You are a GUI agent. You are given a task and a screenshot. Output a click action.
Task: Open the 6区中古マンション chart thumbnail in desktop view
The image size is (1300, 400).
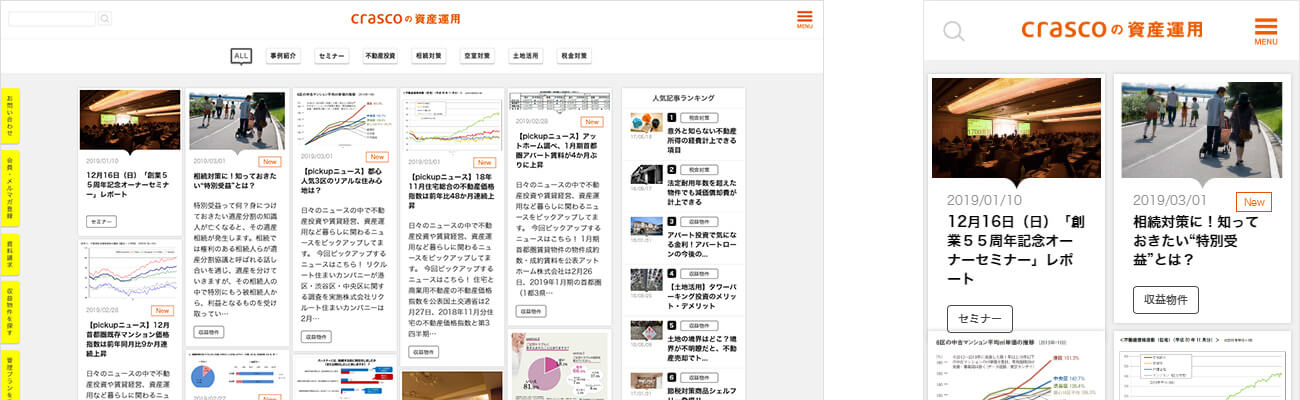[344, 120]
